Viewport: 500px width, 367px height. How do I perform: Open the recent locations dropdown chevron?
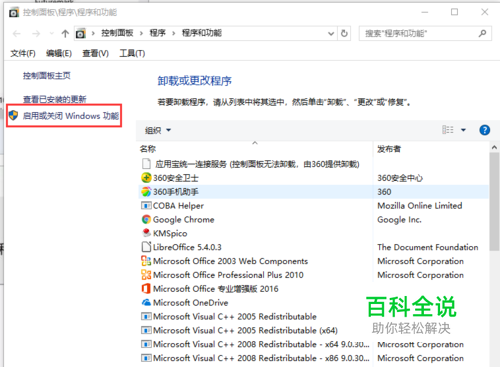tap(51, 33)
